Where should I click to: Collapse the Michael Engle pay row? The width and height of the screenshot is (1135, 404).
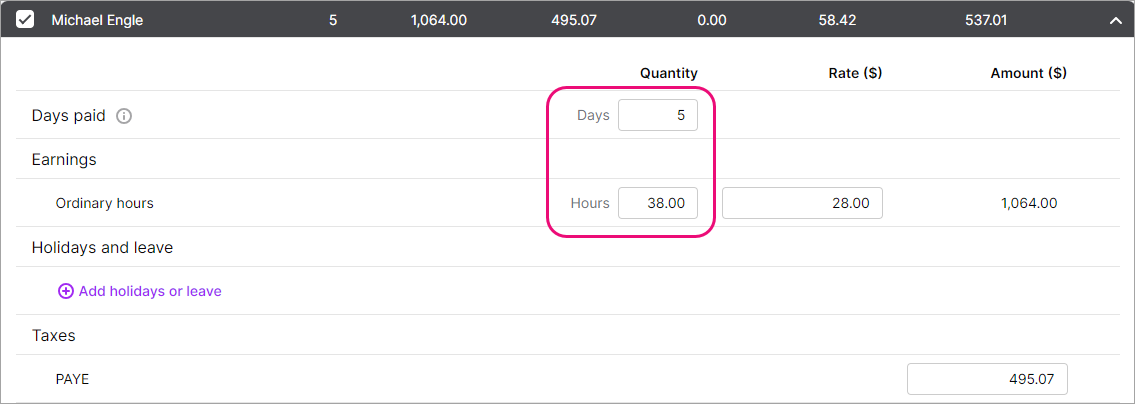click(1115, 19)
